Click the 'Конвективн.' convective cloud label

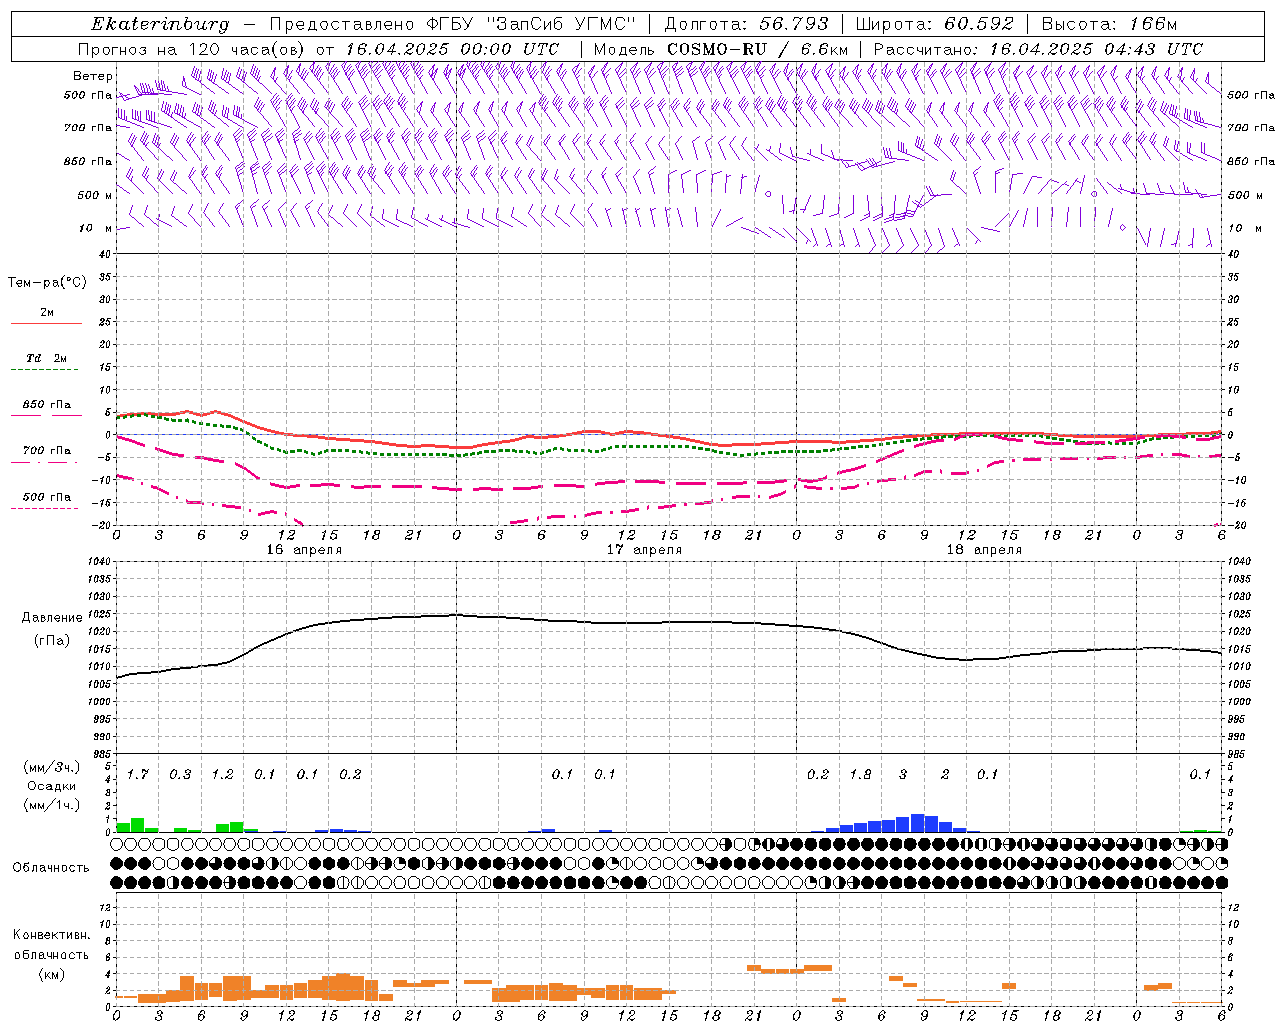(x=51, y=935)
